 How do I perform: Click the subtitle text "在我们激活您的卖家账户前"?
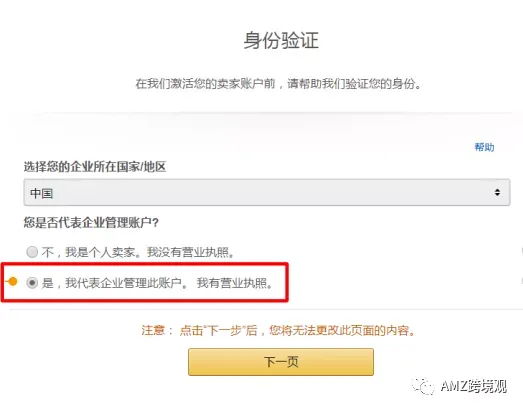point(205,84)
